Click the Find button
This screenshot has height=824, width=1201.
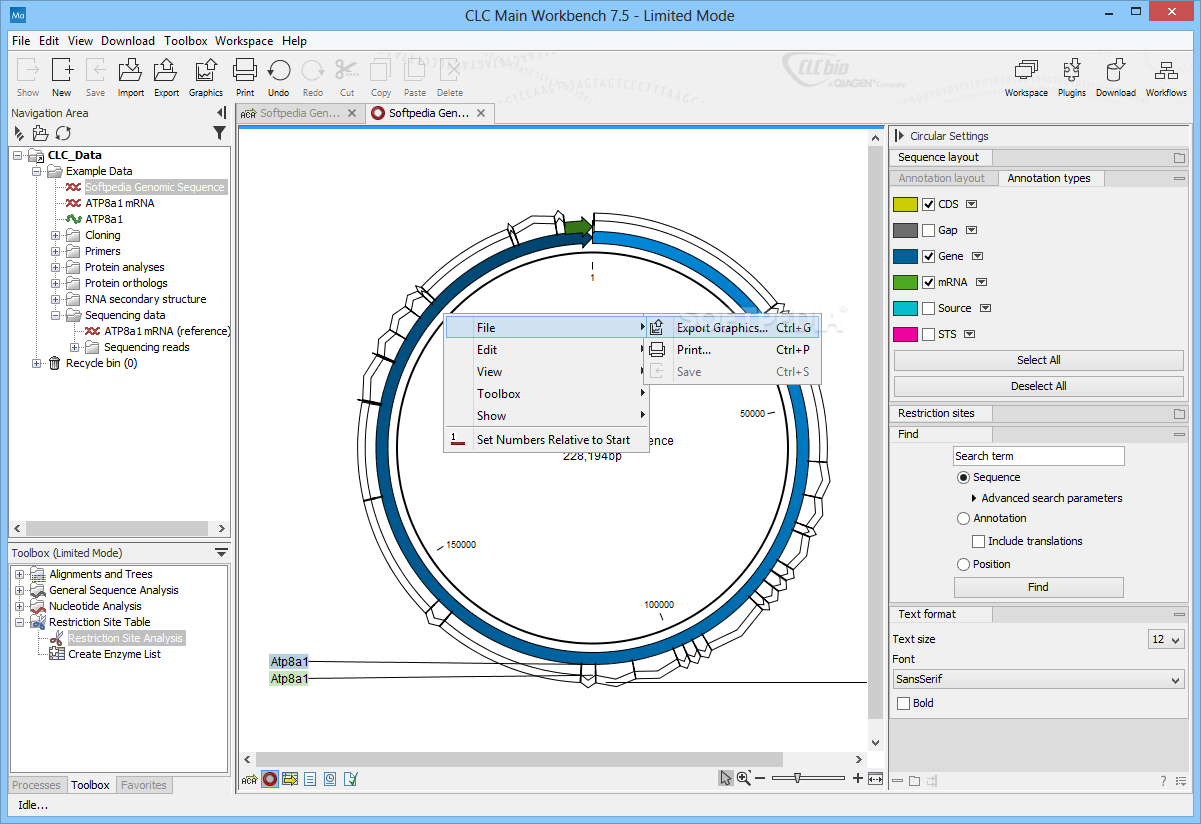(x=1038, y=587)
